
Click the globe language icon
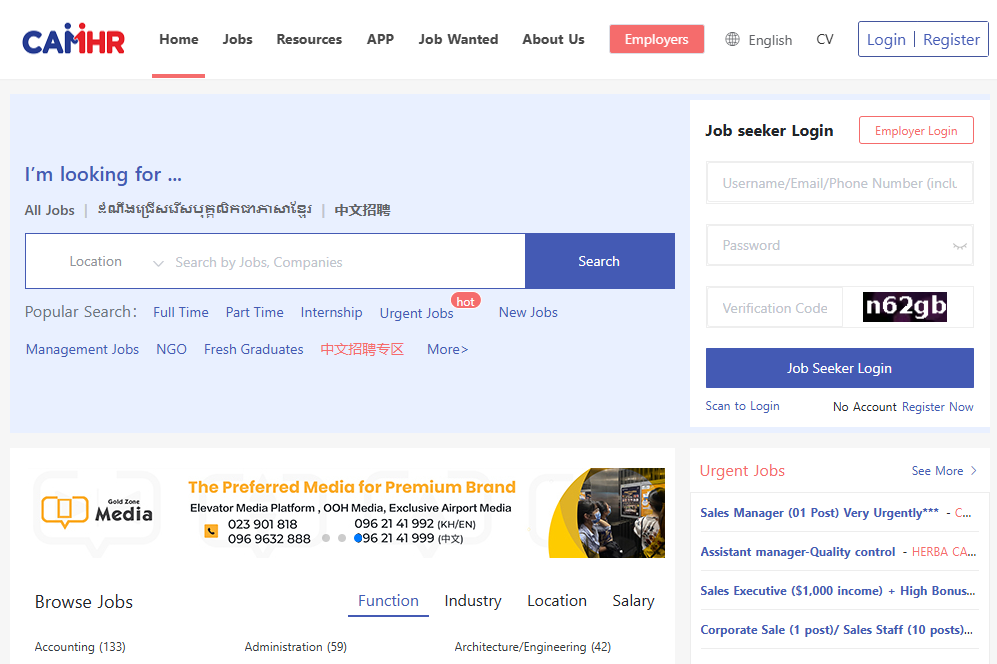point(733,40)
